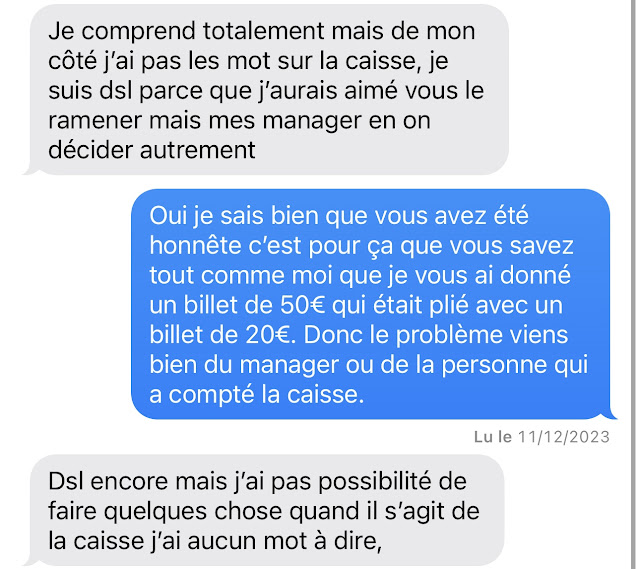Viewport: 640px width, 569px height.
Task: Click the word 'possibilité' in last message
Action: [374, 481]
